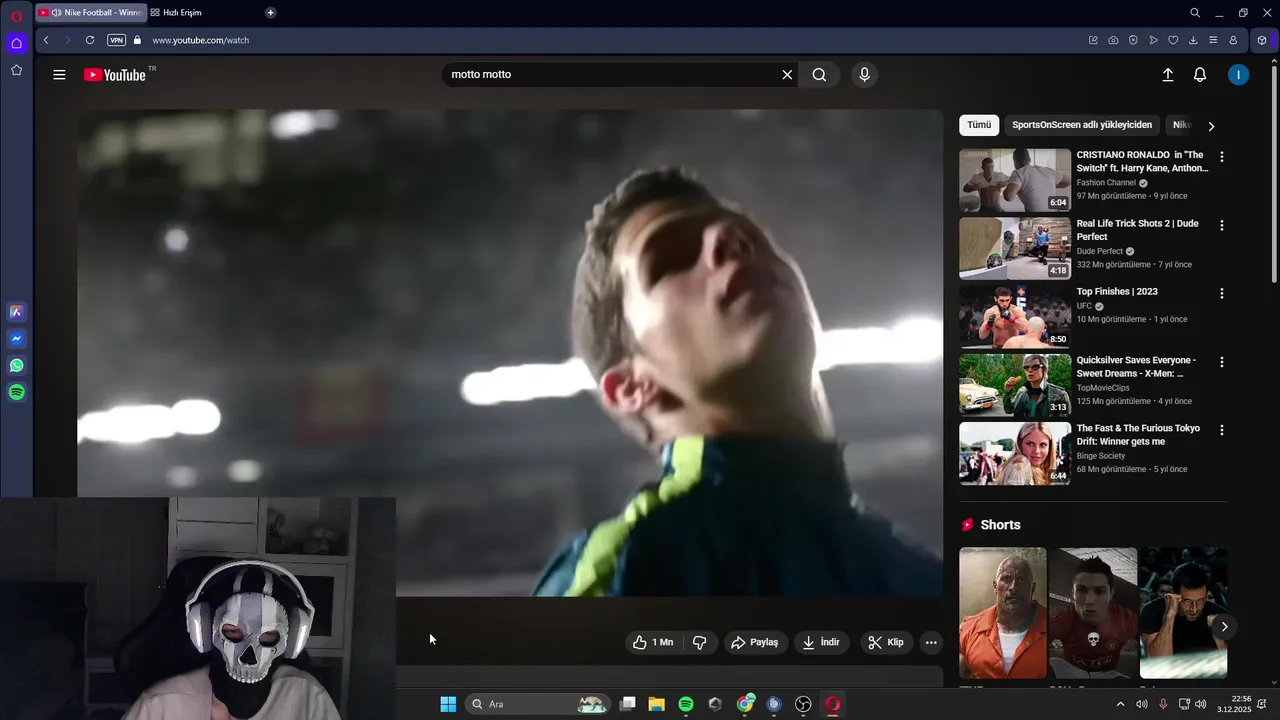This screenshot has width=1280, height=720.
Task: Start voice search with the microphone
Action: point(864,75)
